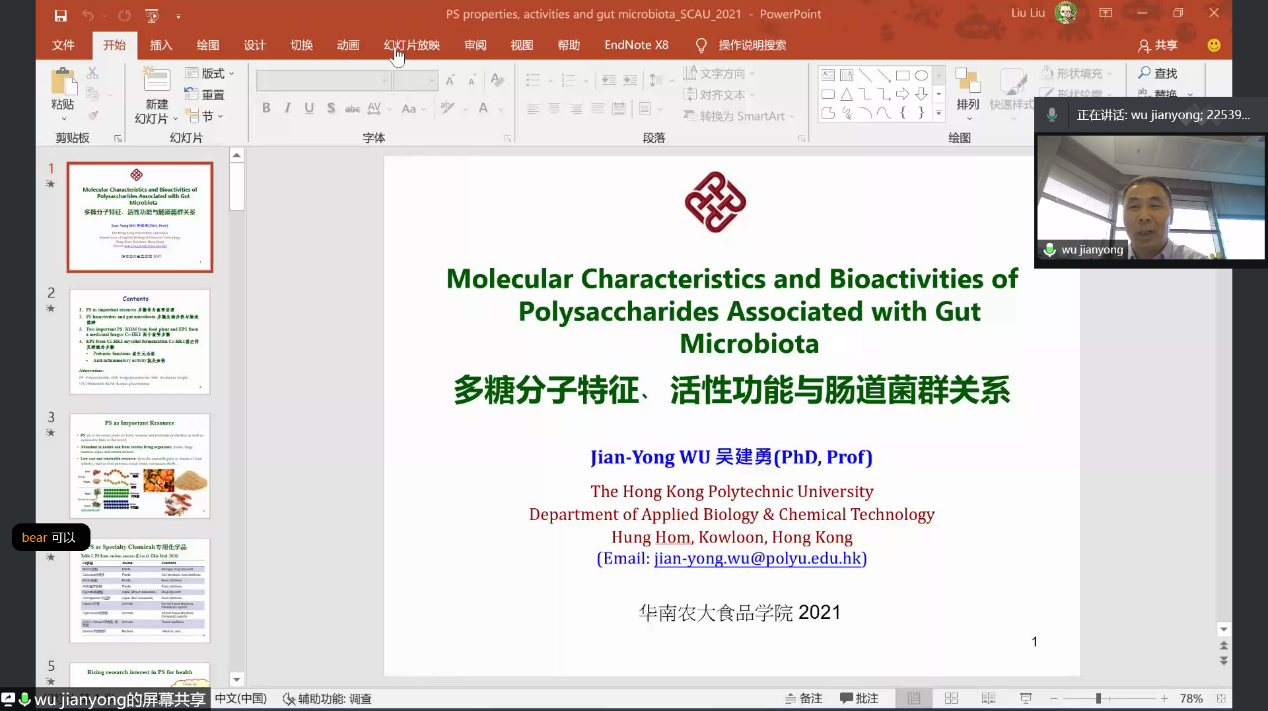
Task: Expand the Layout (版式) dropdown
Action: click(211, 73)
